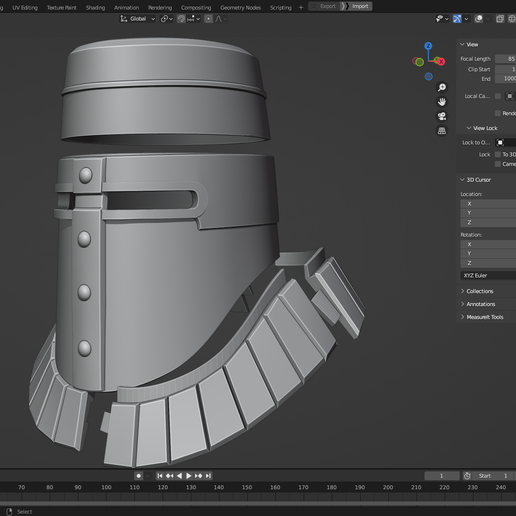
Task: Switch perspective/orthographic using grid icon
Action: [442, 131]
